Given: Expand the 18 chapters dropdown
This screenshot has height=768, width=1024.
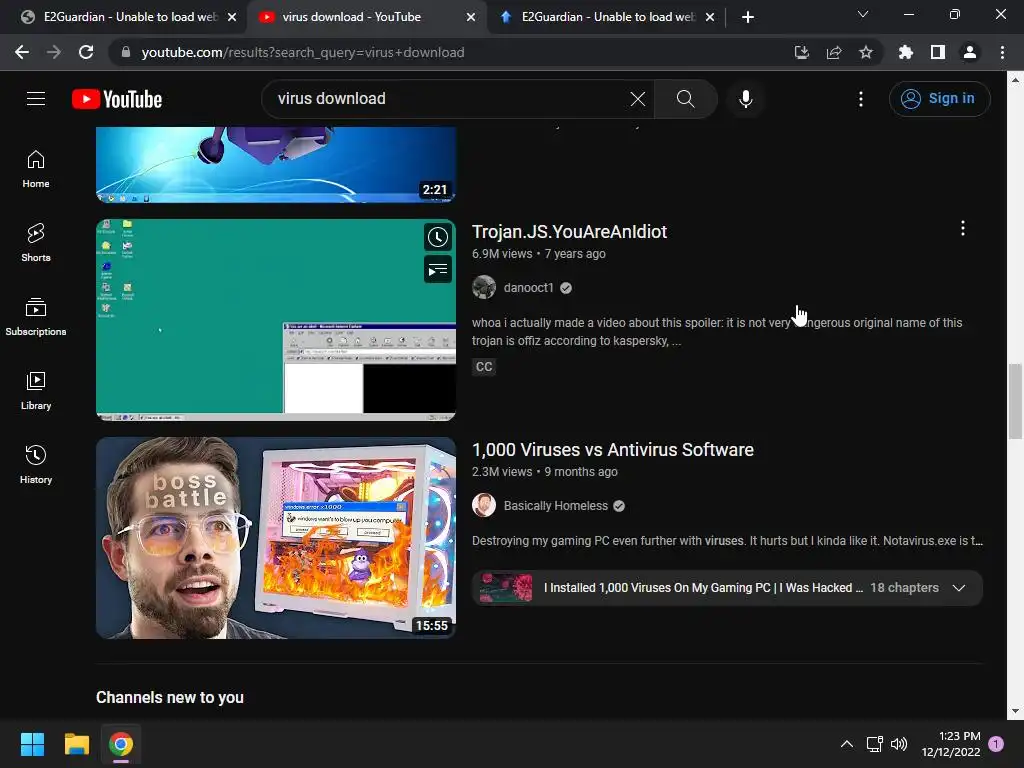Looking at the screenshot, I should [959, 588].
